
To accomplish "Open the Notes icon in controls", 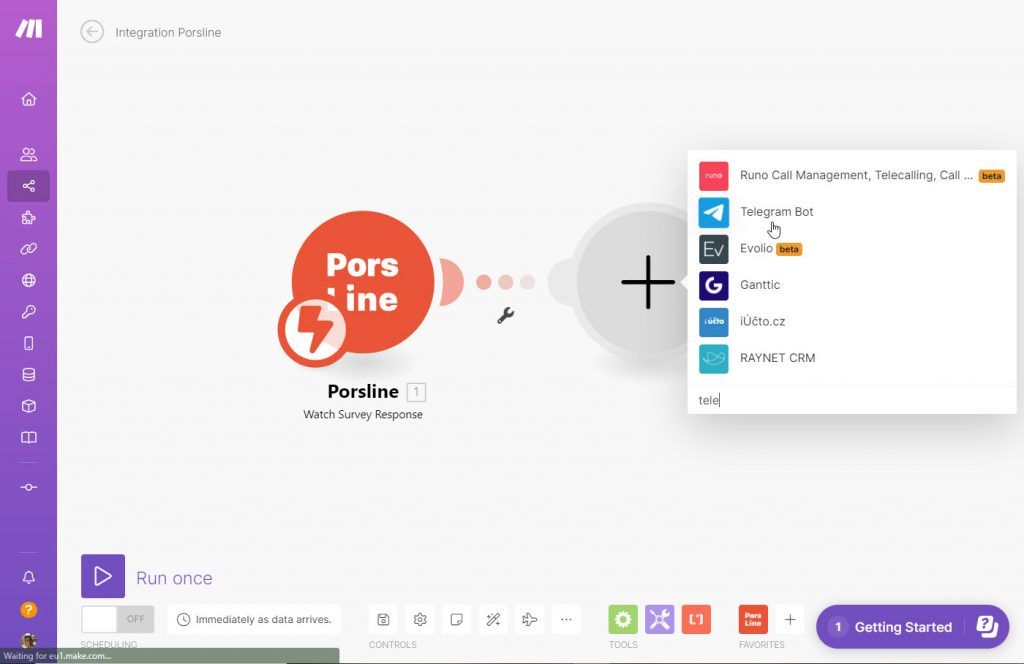I will [x=456, y=619].
